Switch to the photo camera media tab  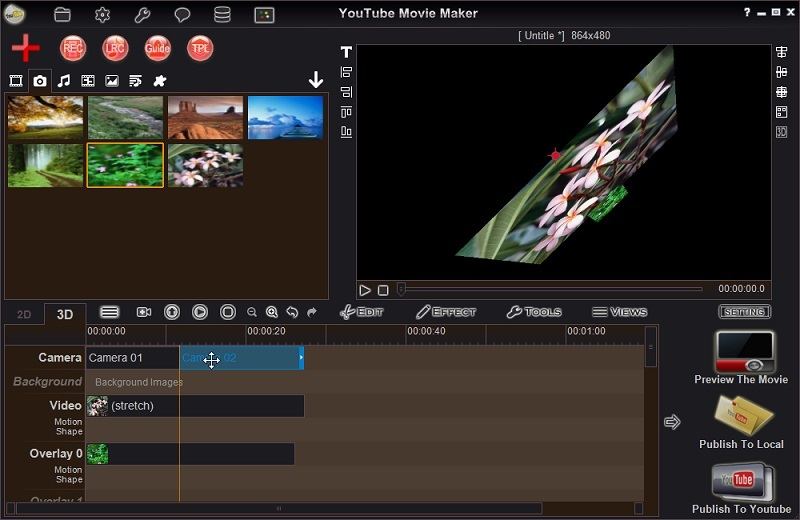click(40, 81)
